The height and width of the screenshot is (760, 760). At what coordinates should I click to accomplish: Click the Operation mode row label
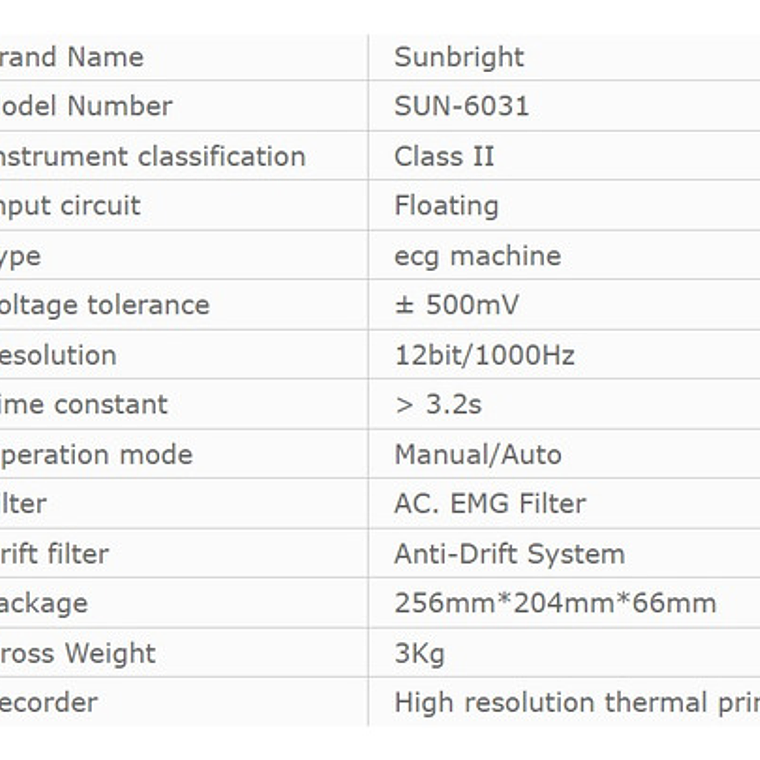tap(94, 455)
